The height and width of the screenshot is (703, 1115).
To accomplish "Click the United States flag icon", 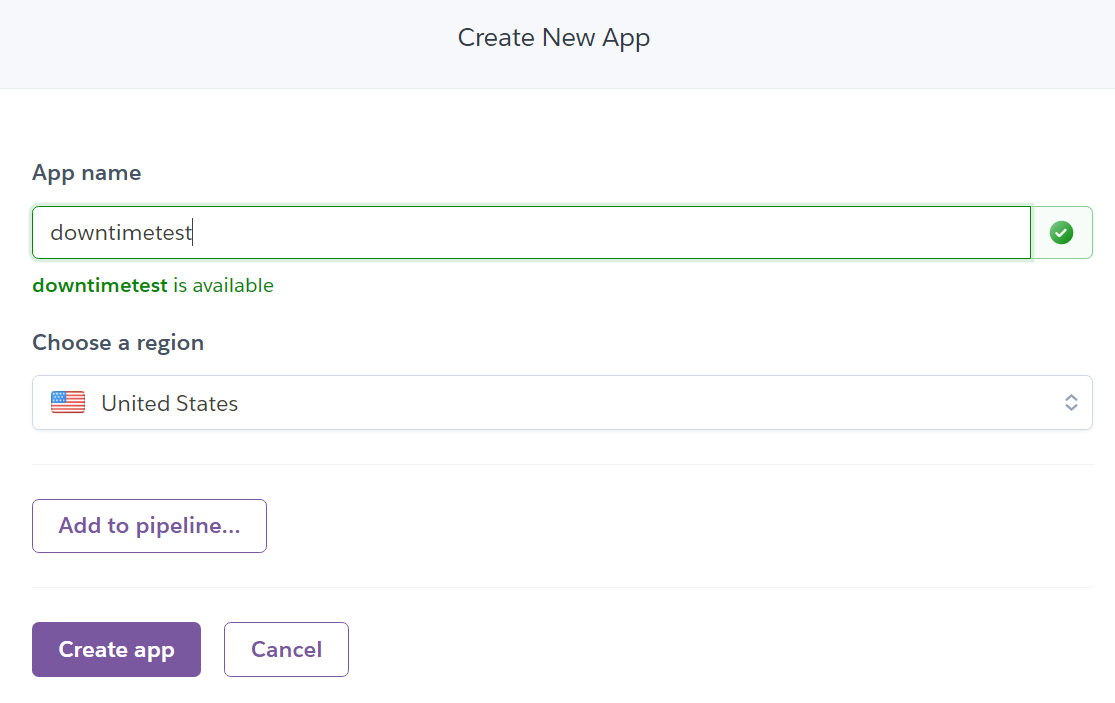I will pyautogui.click(x=68, y=403).
